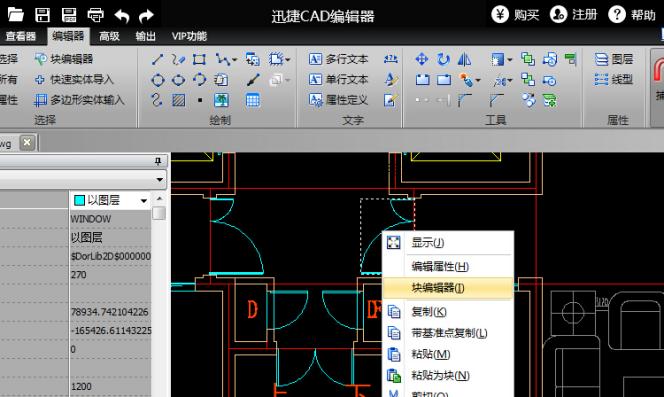664x397 pixels.
Task: Click the Open file folder icon
Action: click(x=16, y=15)
